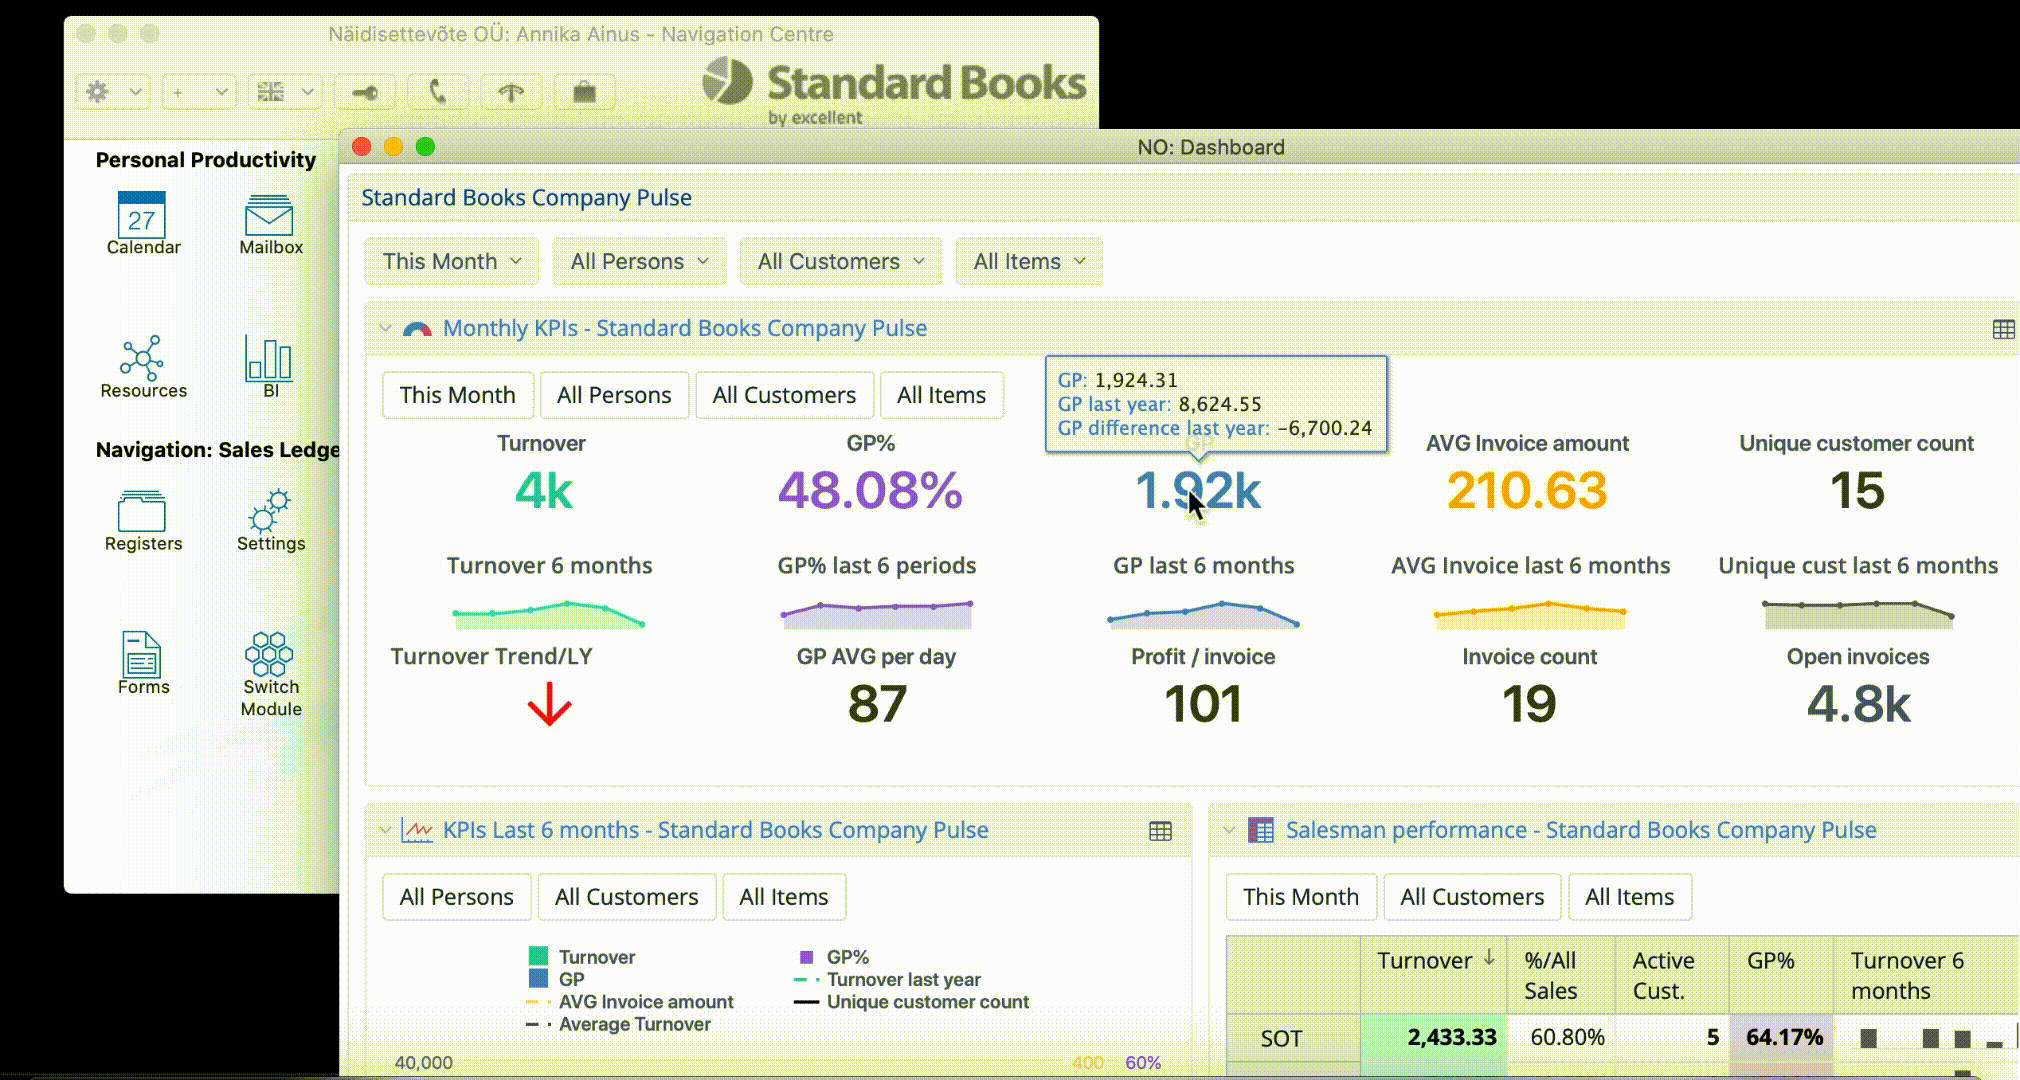
Task: Click the GP% last 6 periods sparkline
Action: (876, 614)
